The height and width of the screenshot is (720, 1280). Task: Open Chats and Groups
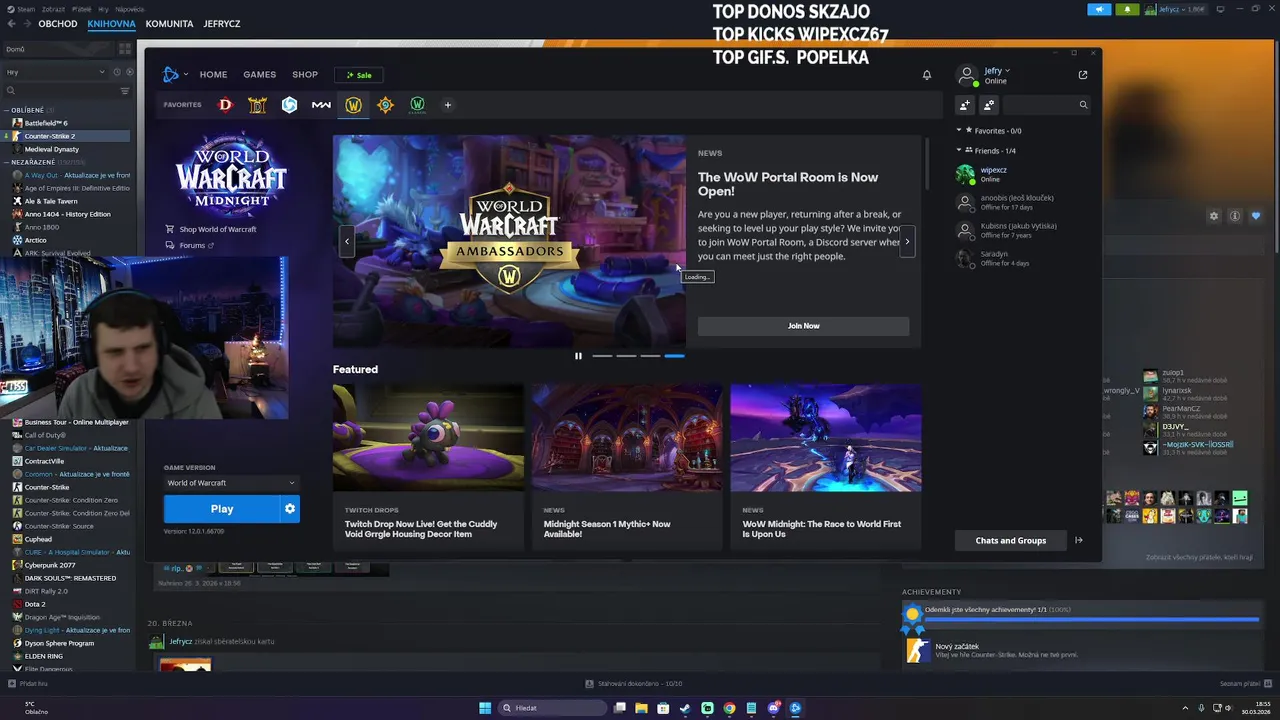(x=1010, y=541)
